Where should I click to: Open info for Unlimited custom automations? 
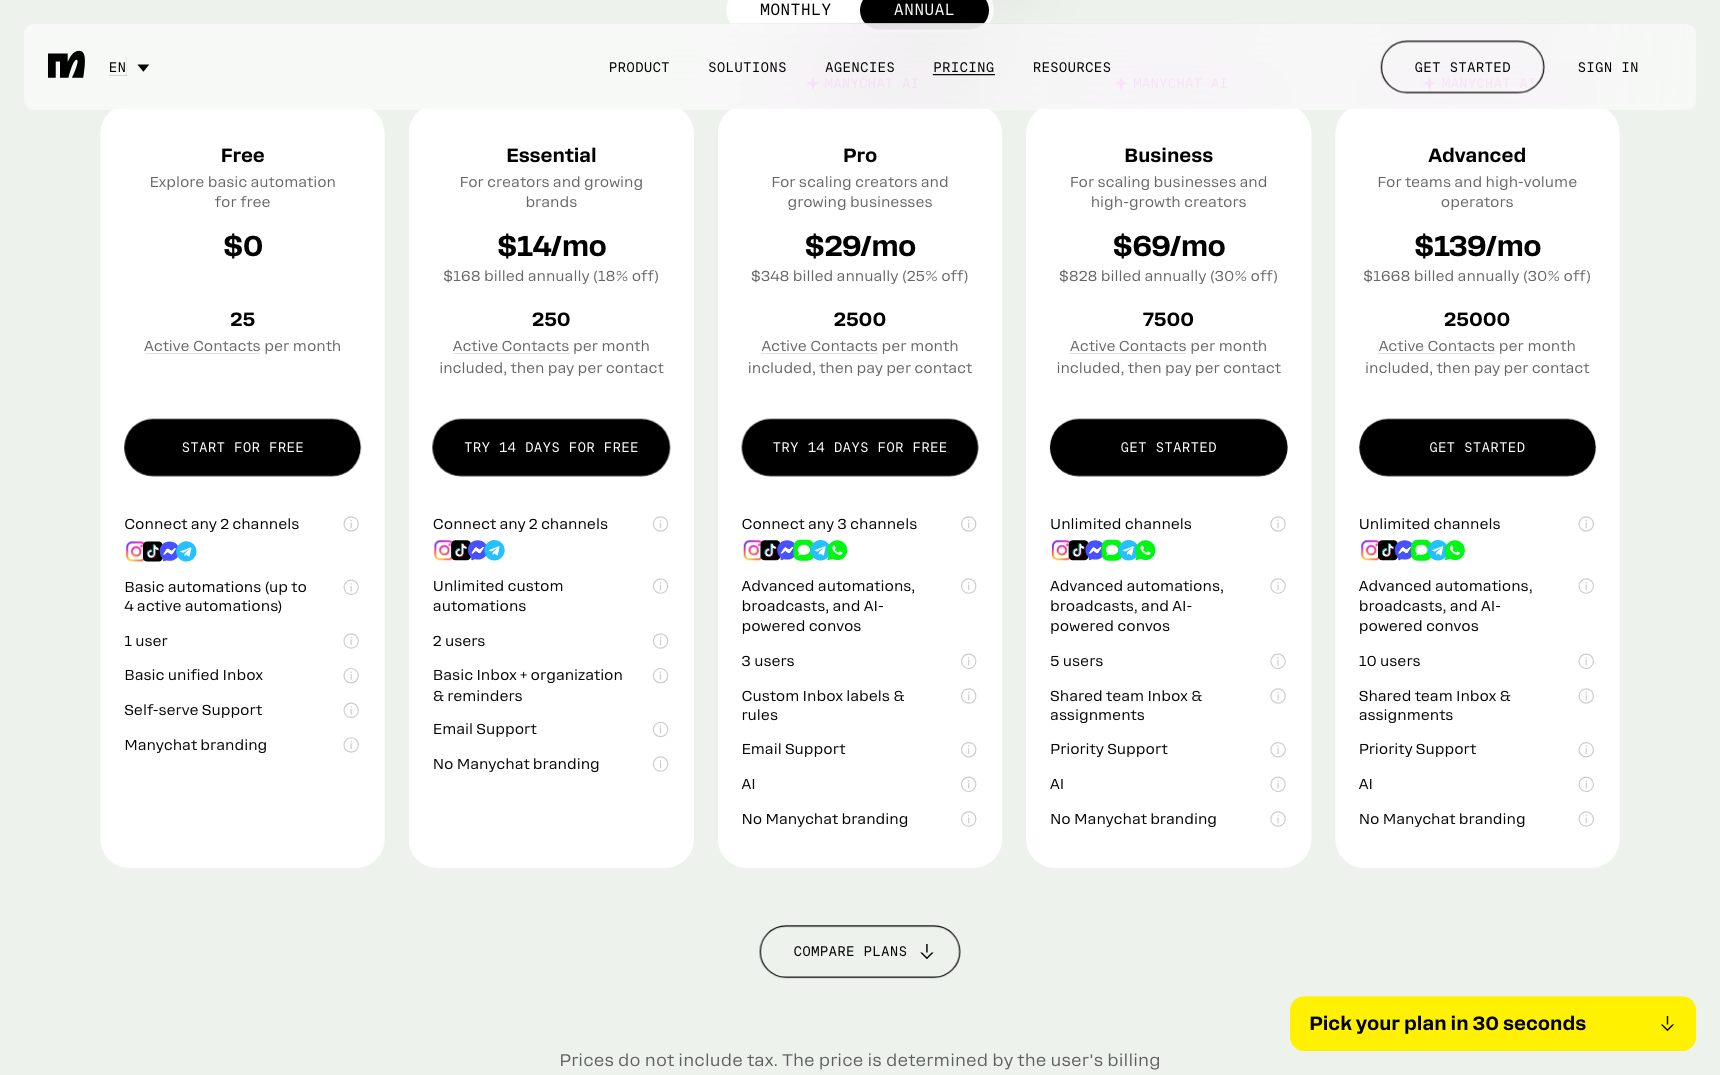tap(660, 586)
